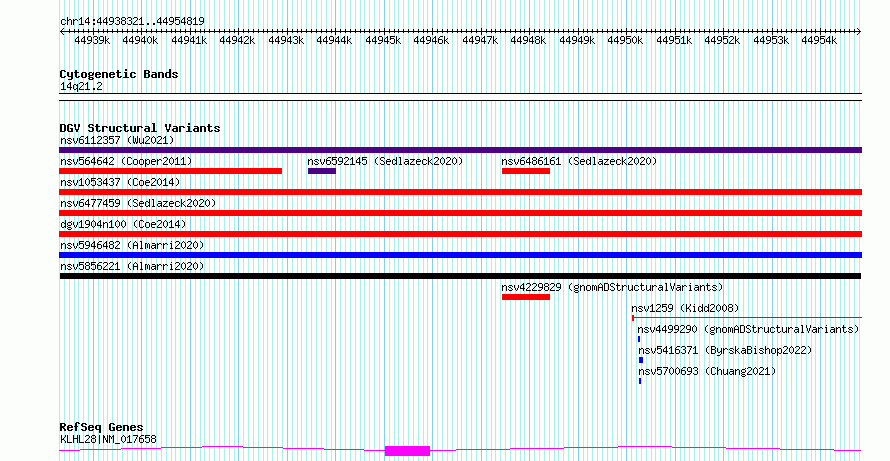Open variant label nsv6477459 (Sedlazeck2020)
The image size is (890, 461).
[x=138, y=203]
